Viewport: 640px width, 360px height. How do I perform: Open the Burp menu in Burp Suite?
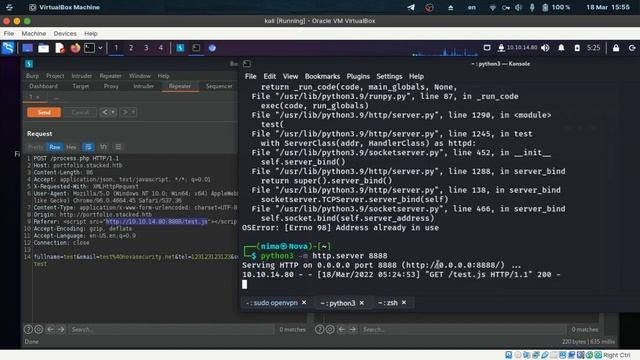(32, 76)
